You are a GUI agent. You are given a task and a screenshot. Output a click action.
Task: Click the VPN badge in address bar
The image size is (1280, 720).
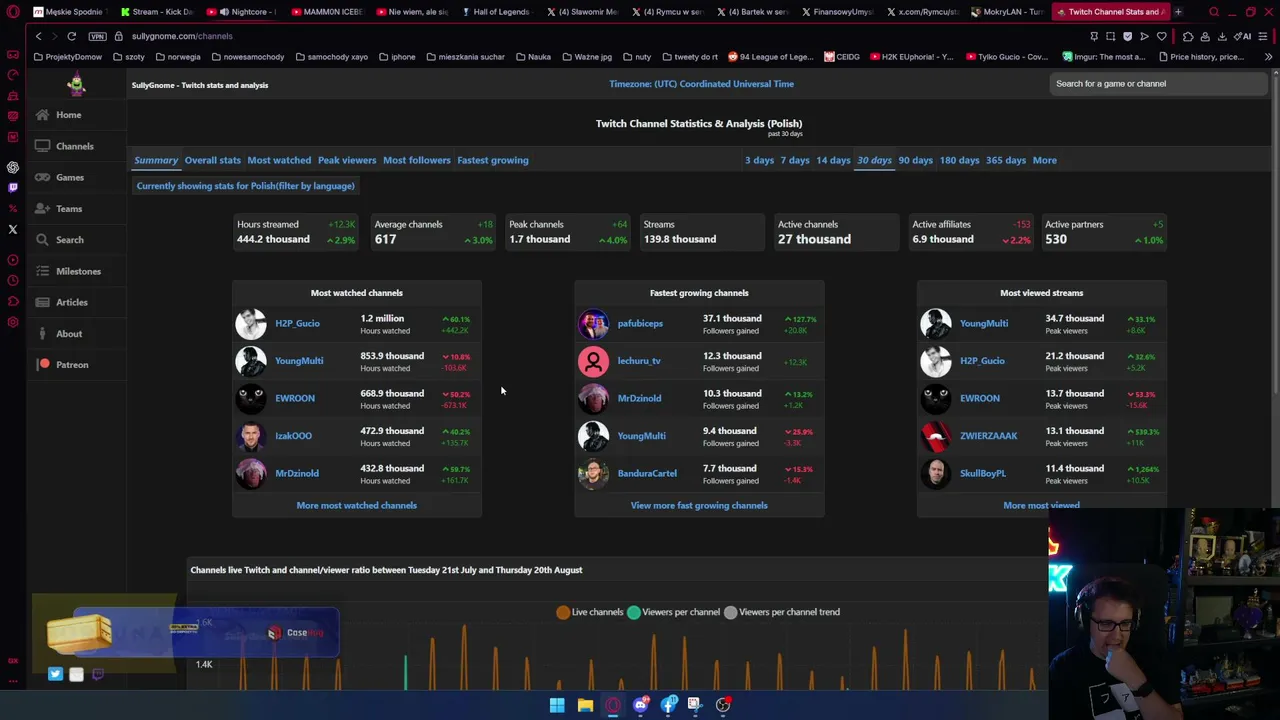(x=97, y=36)
